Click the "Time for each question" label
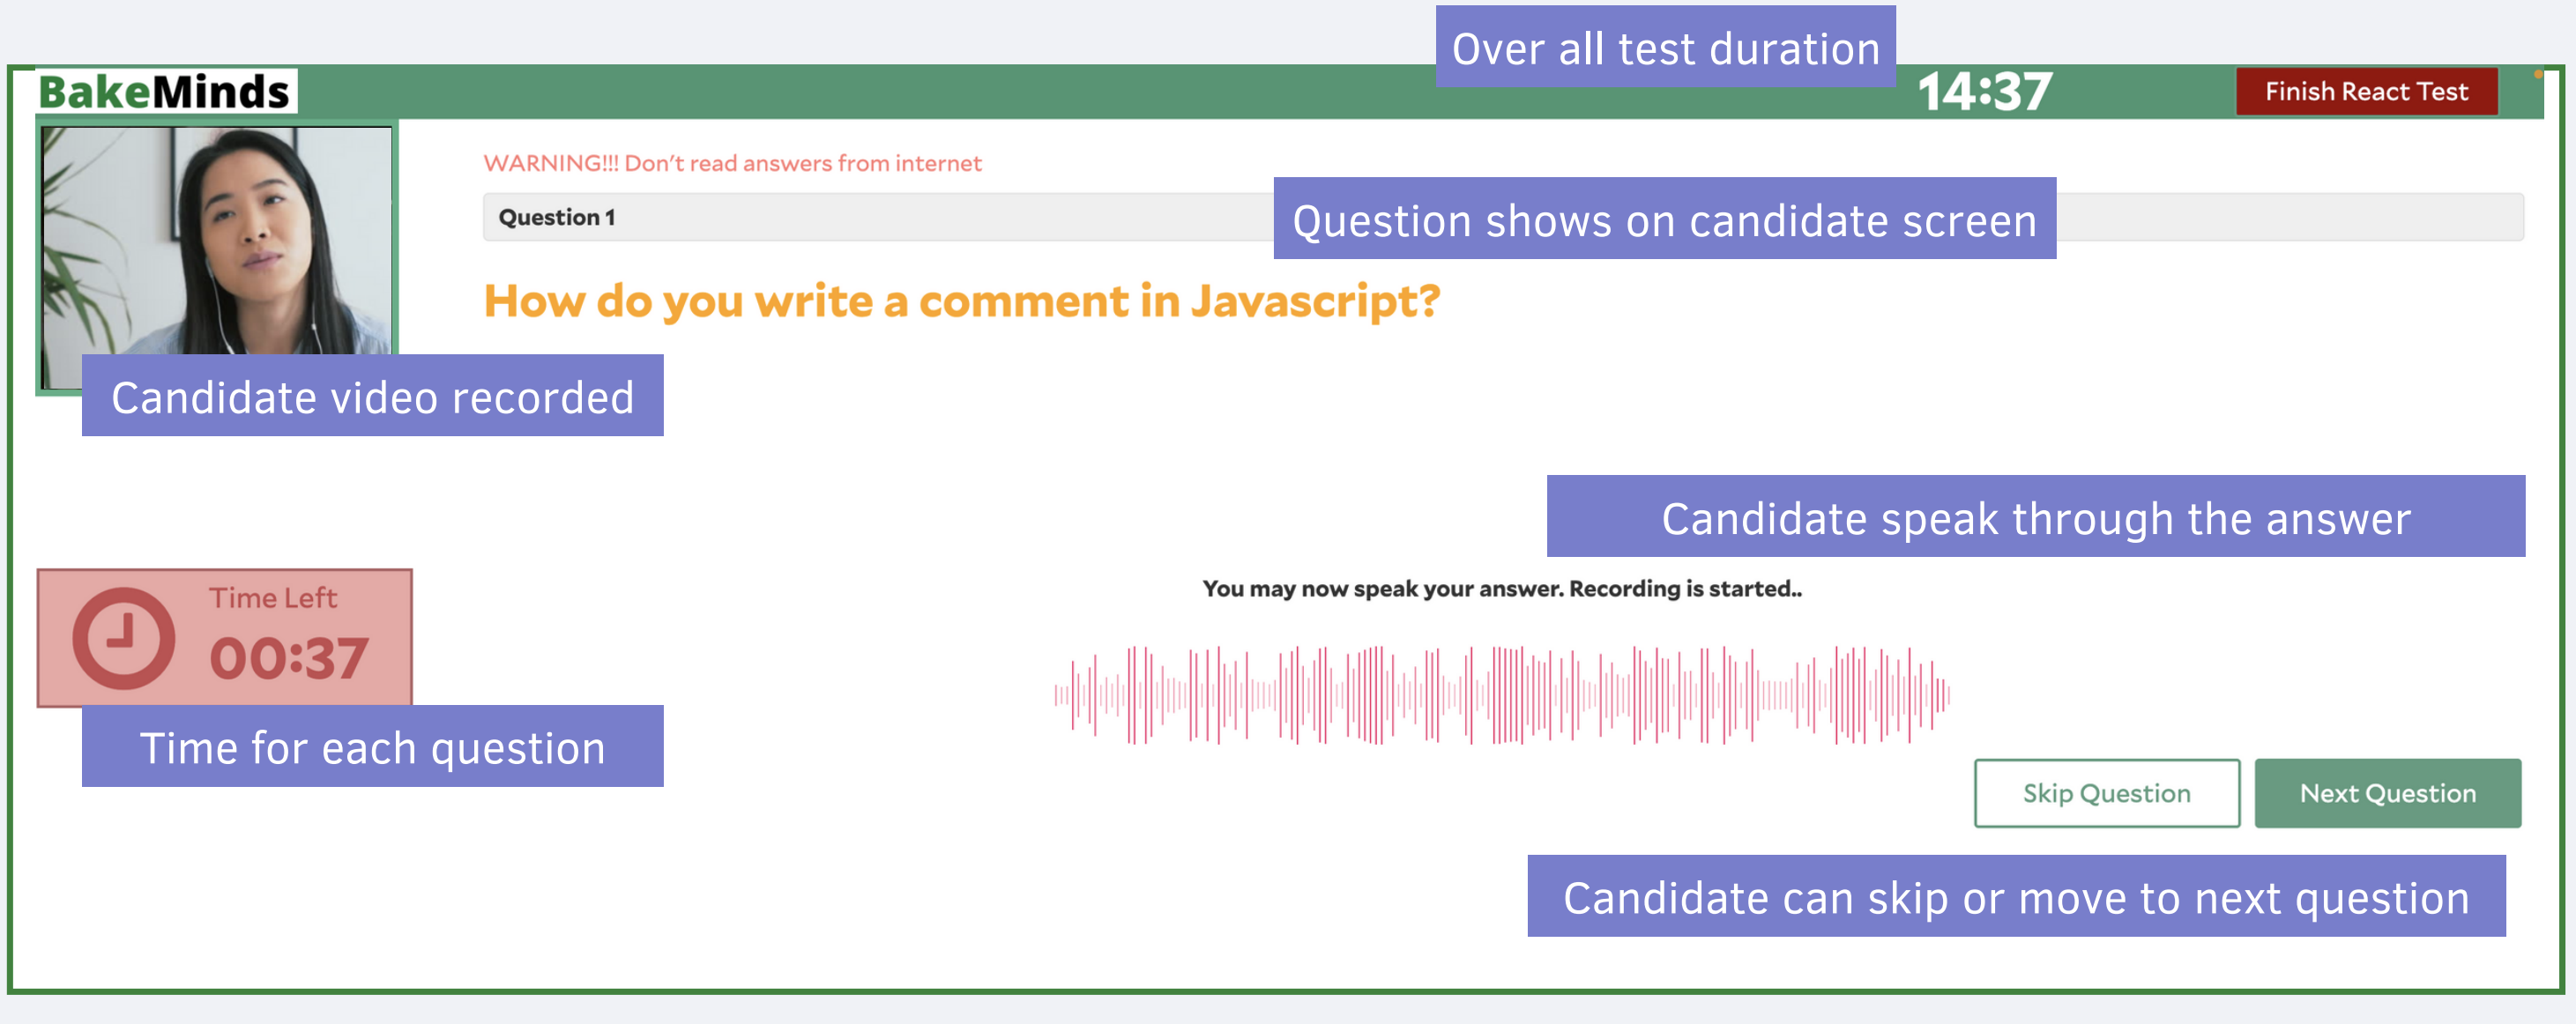 tap(372, 747)
